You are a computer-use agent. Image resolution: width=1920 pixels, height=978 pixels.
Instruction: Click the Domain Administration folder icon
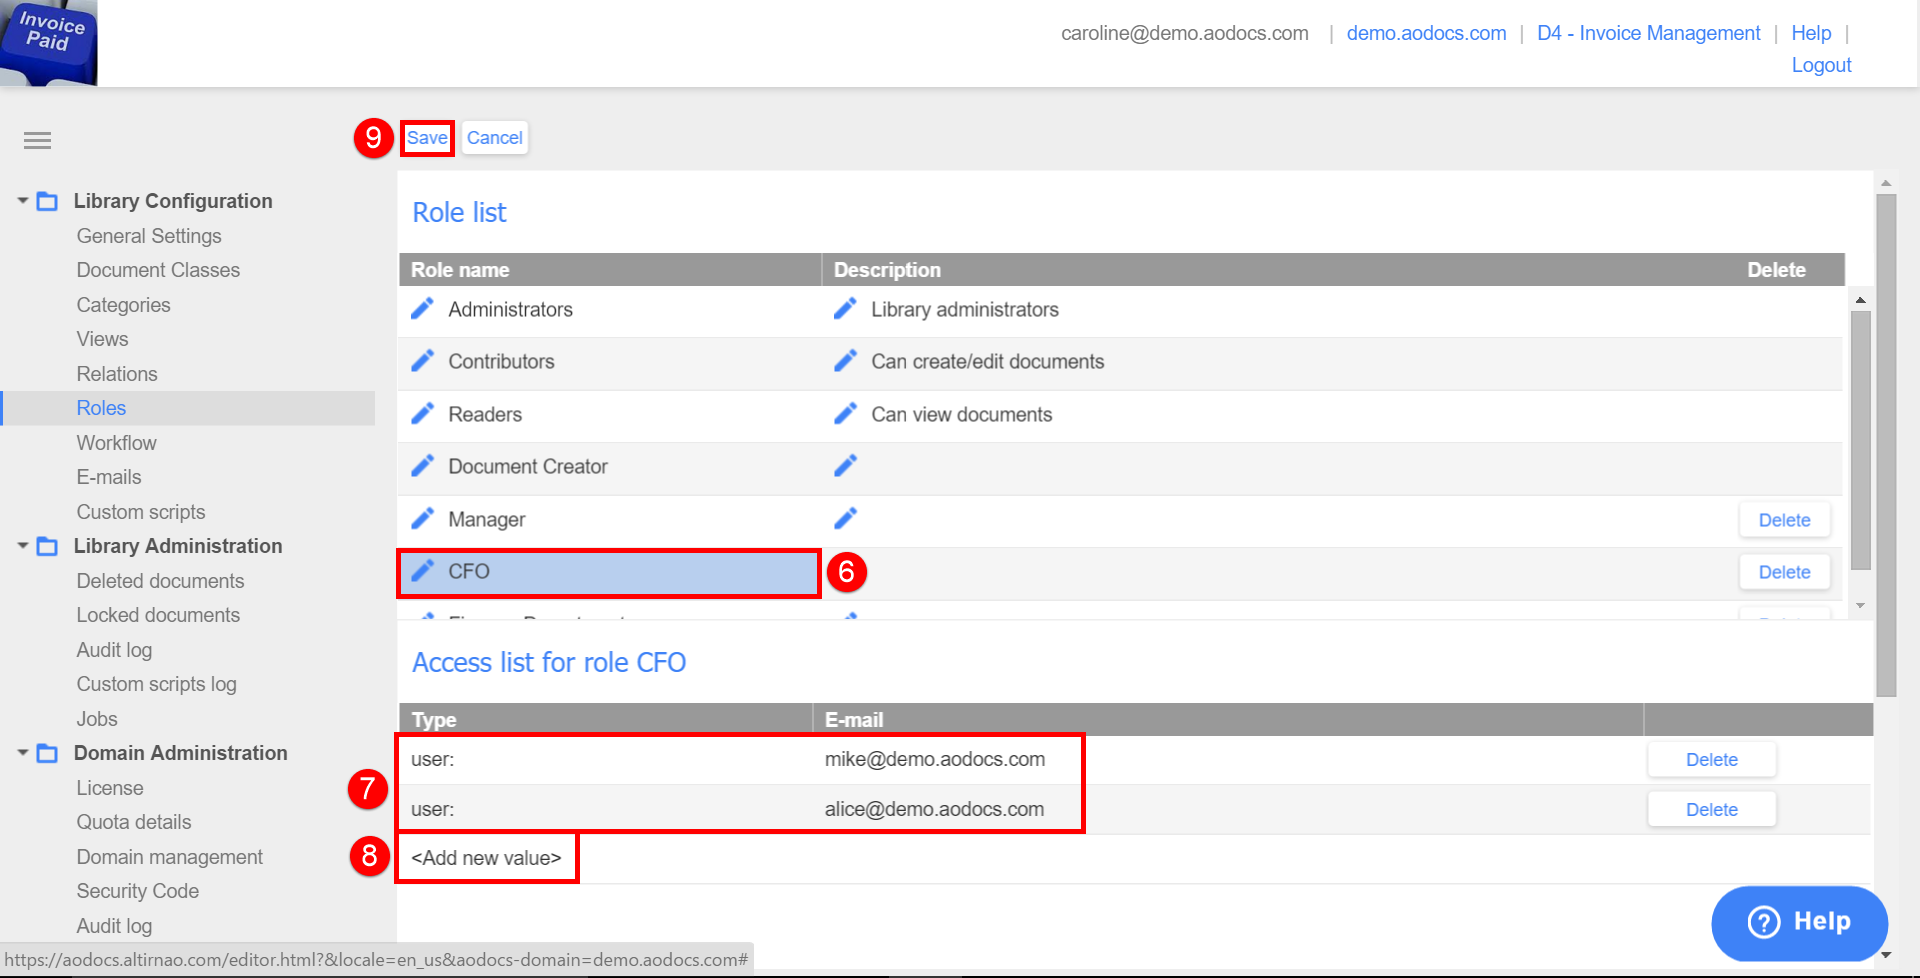47,753
